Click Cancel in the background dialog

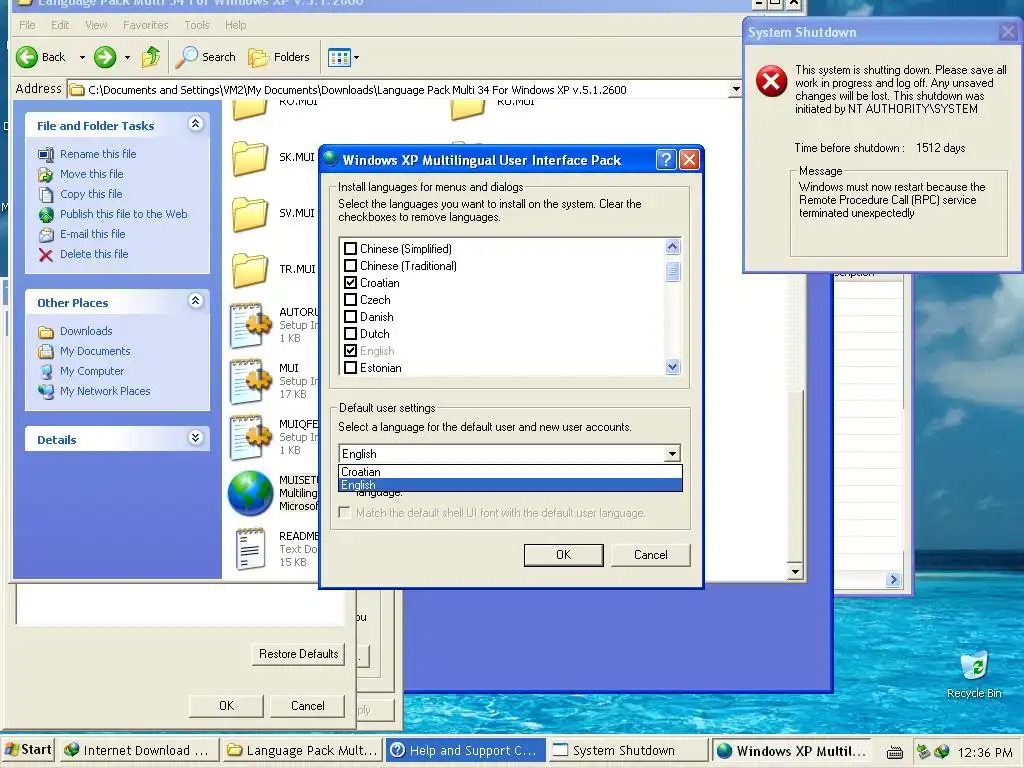308,706
